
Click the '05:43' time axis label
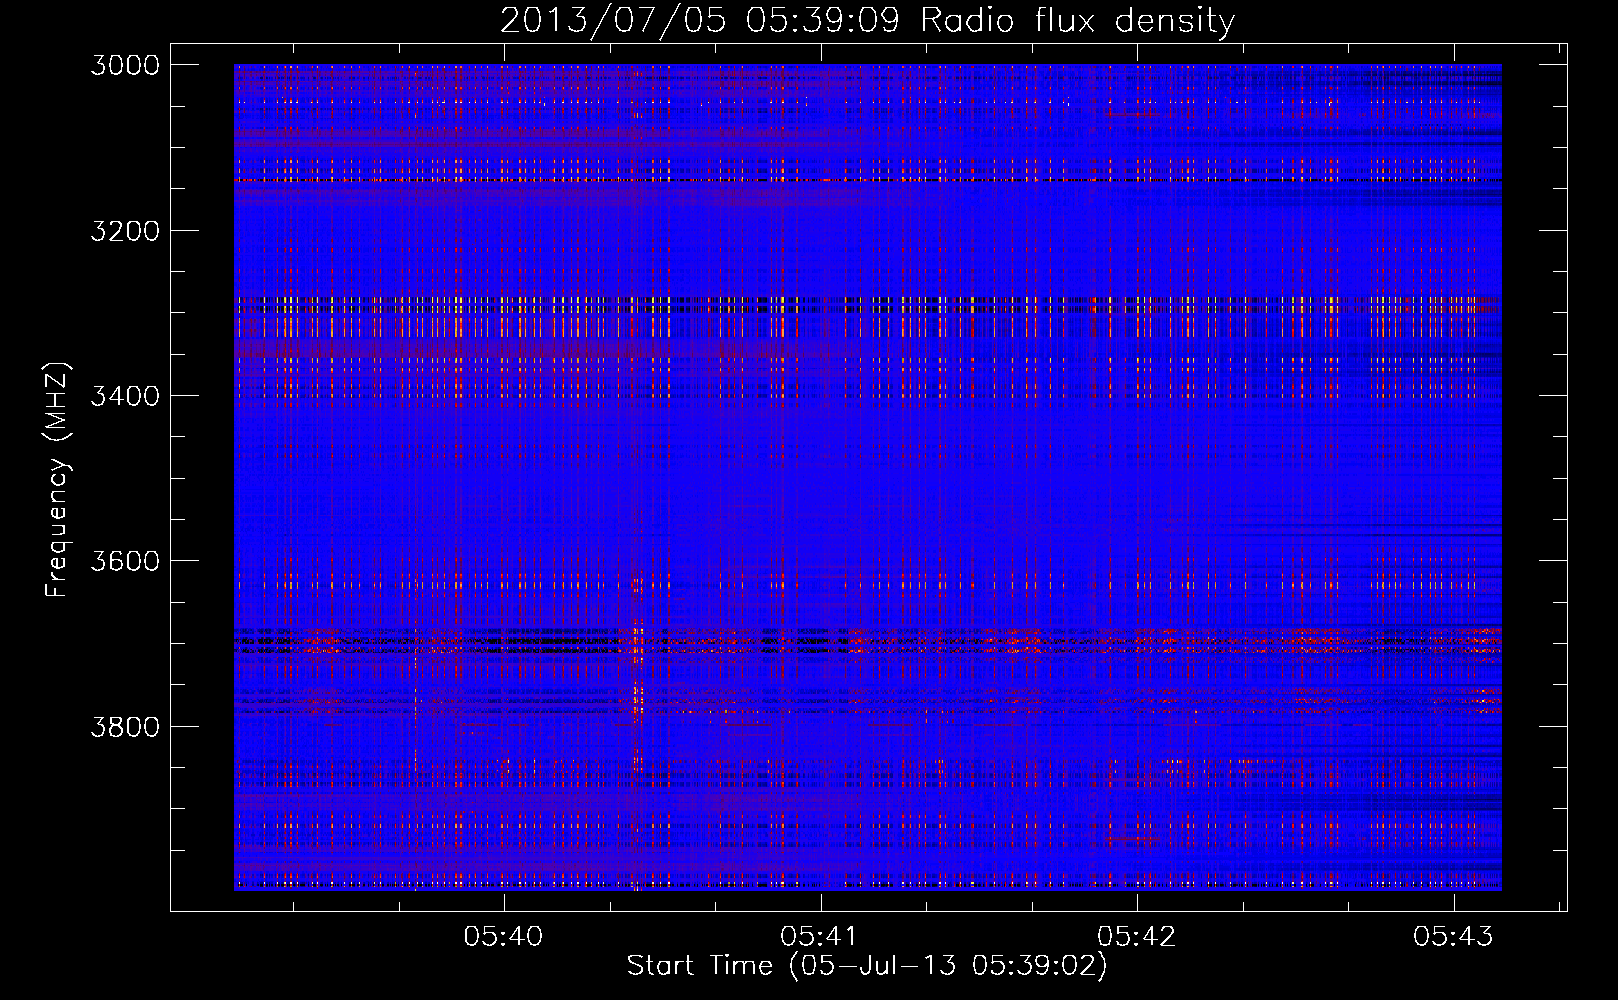[x=1453, y=936]
